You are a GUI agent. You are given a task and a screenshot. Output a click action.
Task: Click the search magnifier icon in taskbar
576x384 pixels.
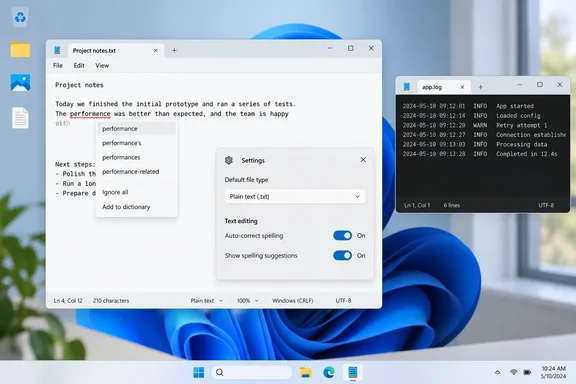click(220, 372)
